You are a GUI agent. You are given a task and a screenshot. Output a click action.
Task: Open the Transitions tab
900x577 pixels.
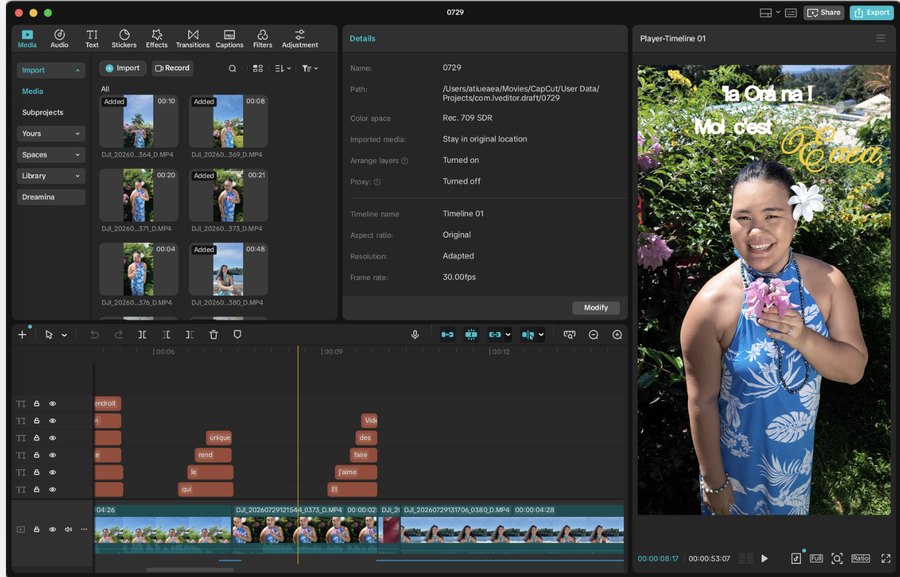click(x=193, y=38)
